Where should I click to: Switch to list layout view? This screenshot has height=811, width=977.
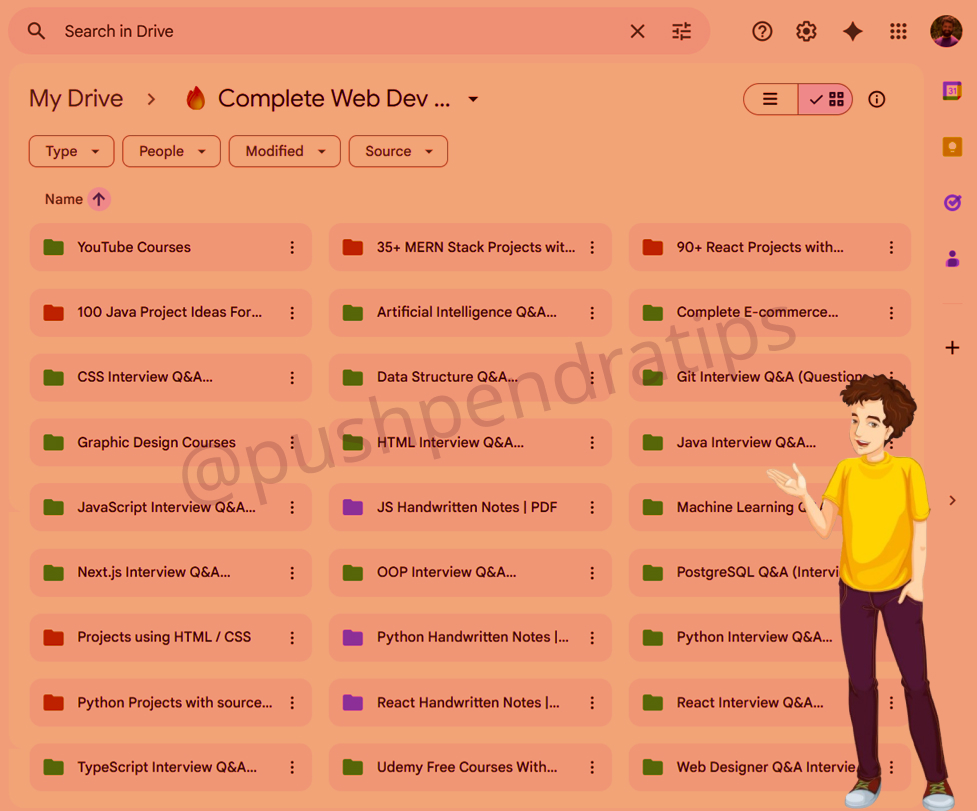(770, 99)
